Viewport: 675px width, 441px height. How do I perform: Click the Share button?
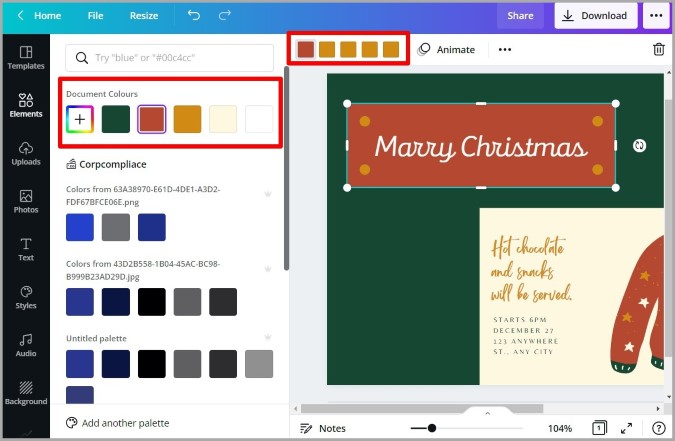tap(520, 16)
